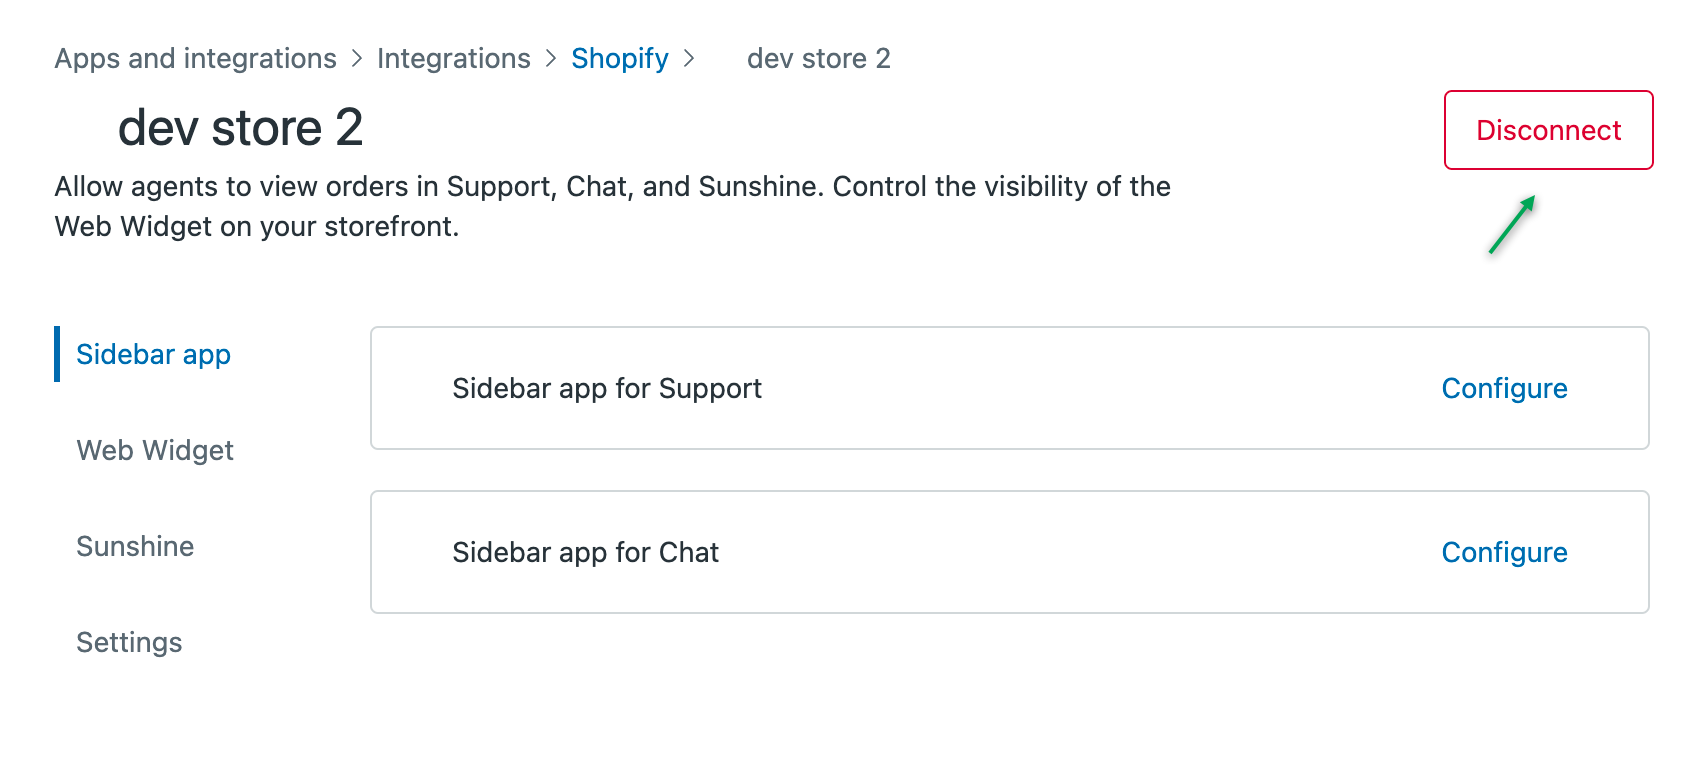Open the Sunshine section
Screen dimensions: 1692x766
(x=135, y=547)
